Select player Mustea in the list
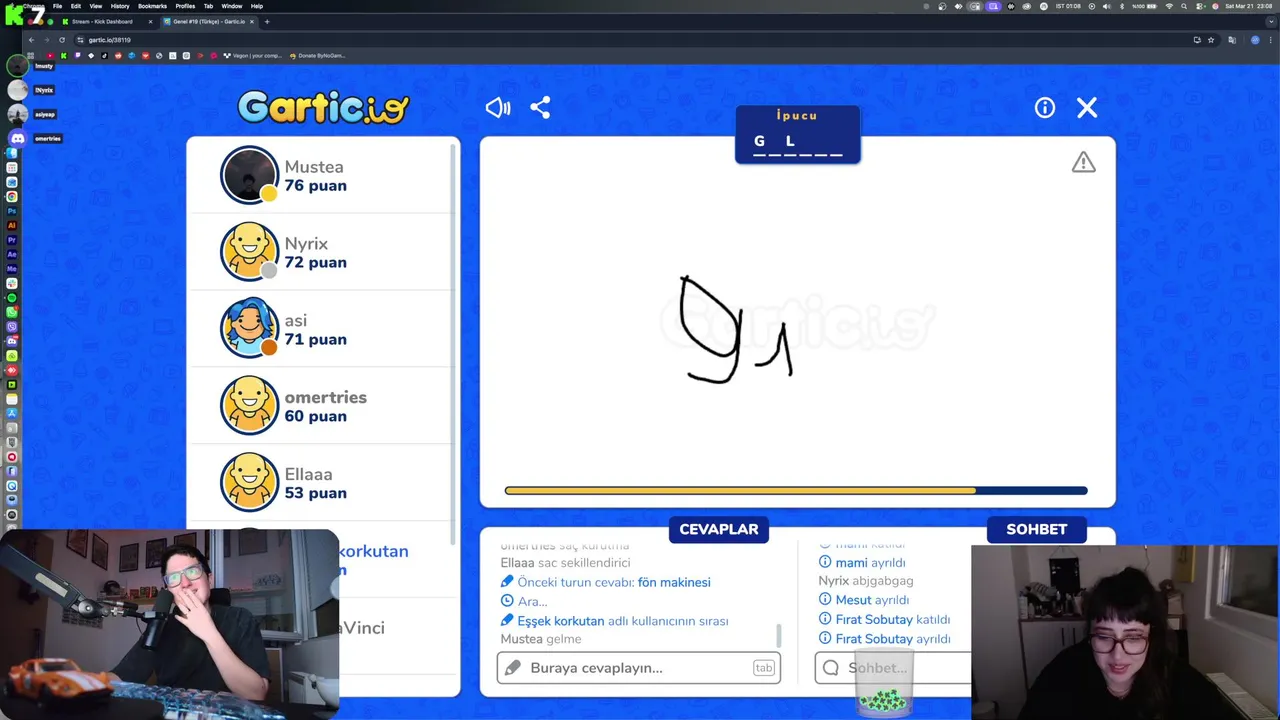The image size is (1280, 720). click(x=322, y=175)
